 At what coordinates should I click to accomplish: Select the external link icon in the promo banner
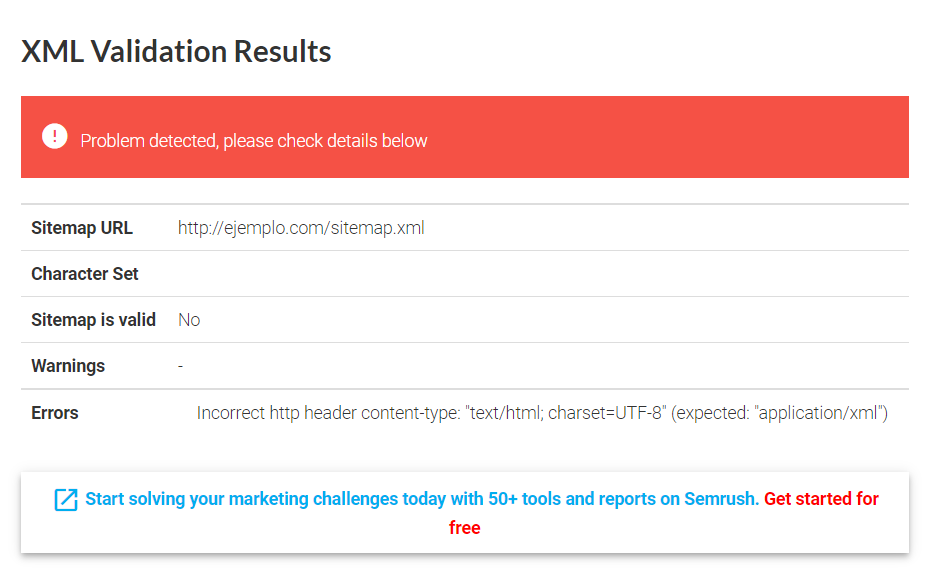pyautogui.click(x=66, y=499)
